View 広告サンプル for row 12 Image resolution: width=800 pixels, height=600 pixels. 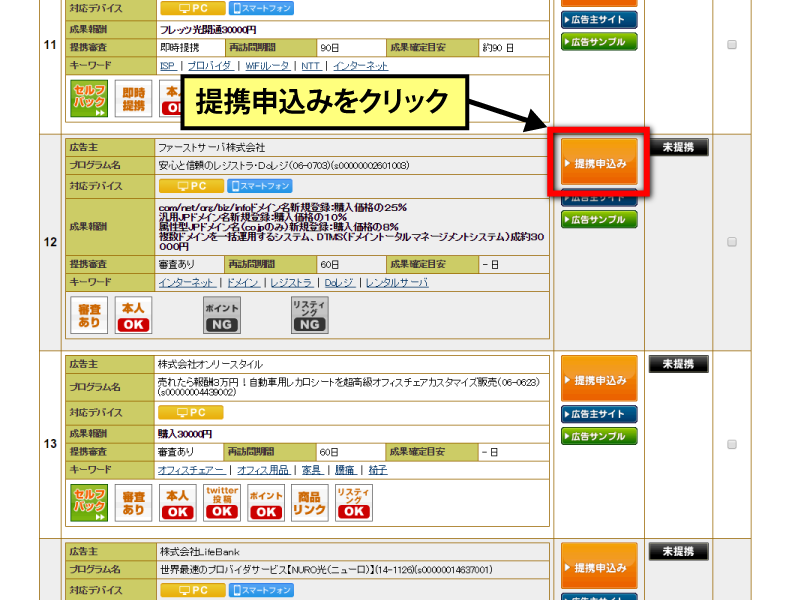599,219
